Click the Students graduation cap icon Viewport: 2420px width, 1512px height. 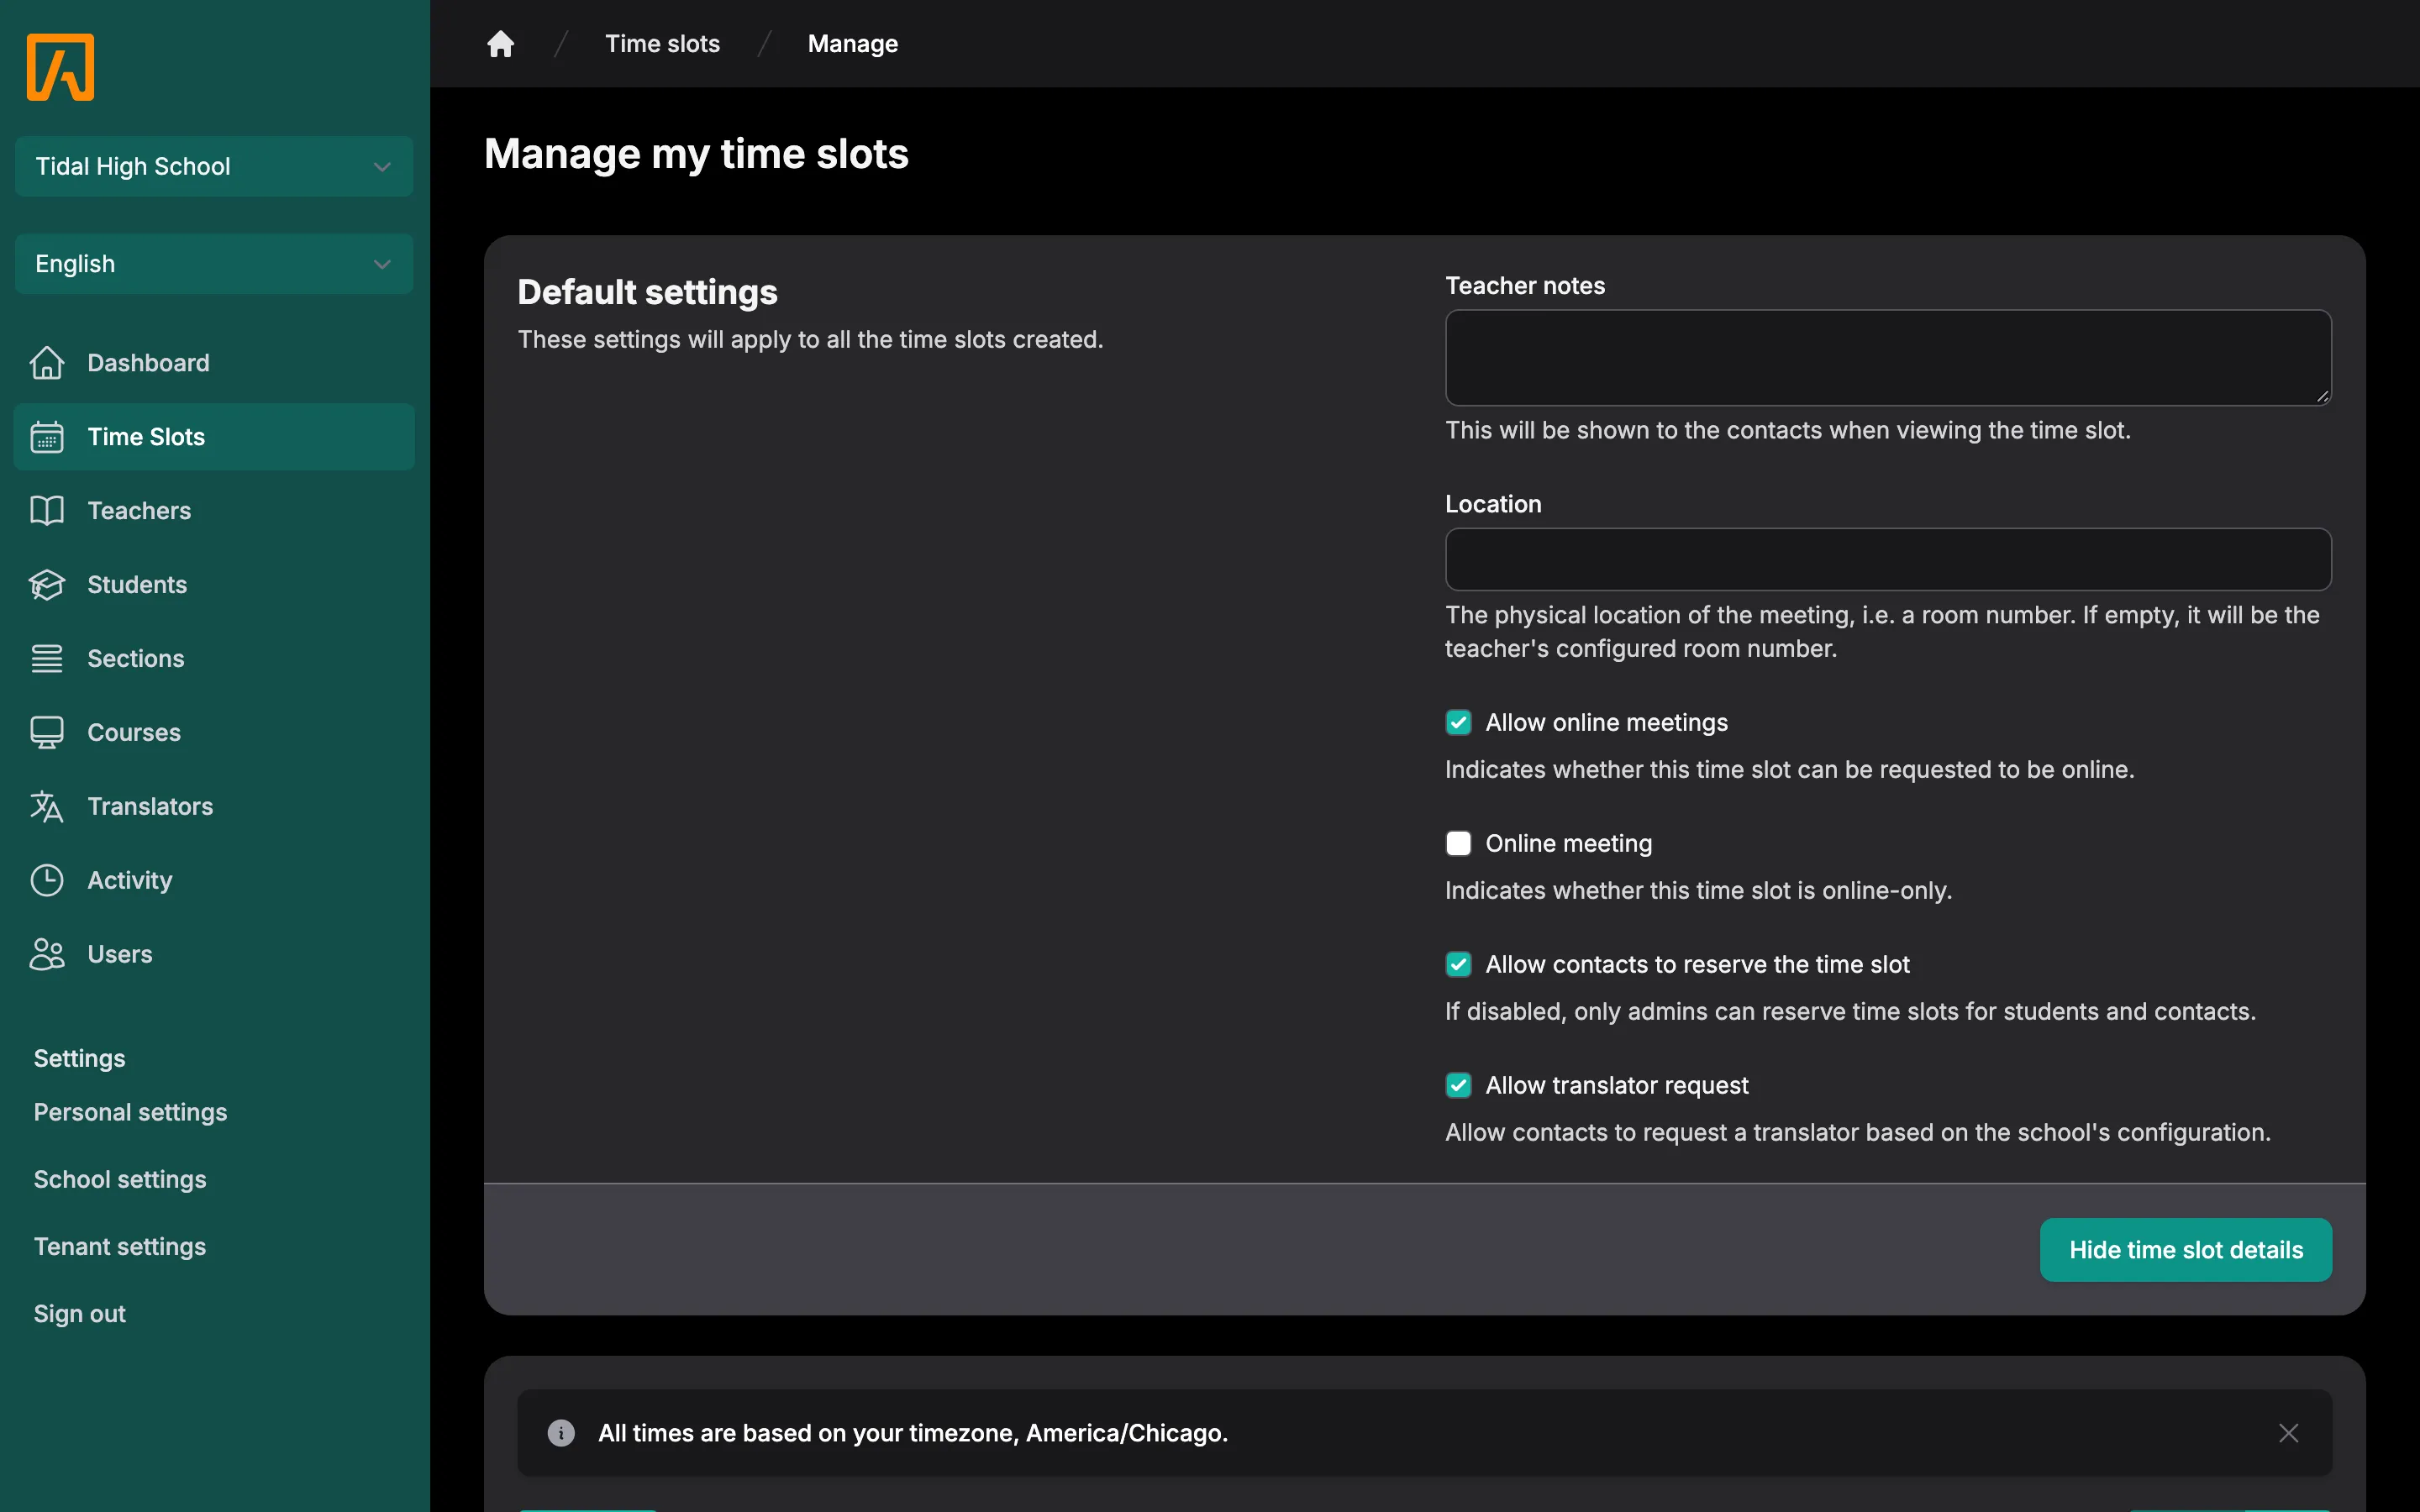click(x=46, y=585)
